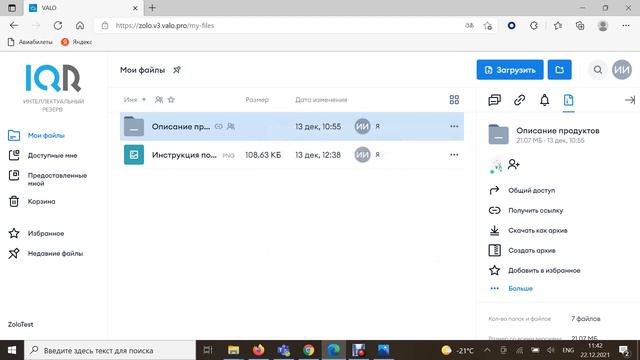This screenshot has width=640, height=360.
Task: Select the Инструкция по... file row
Action: [292, 155]
